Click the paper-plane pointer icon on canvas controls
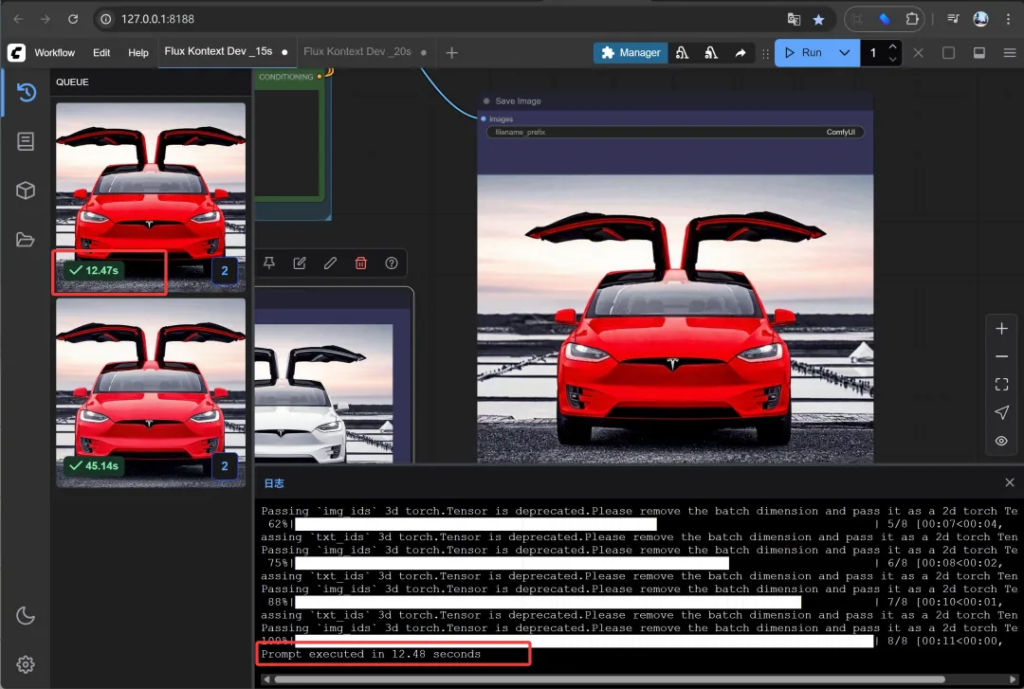Viewport: 1024px width, 689px height. click(1001, 412)
